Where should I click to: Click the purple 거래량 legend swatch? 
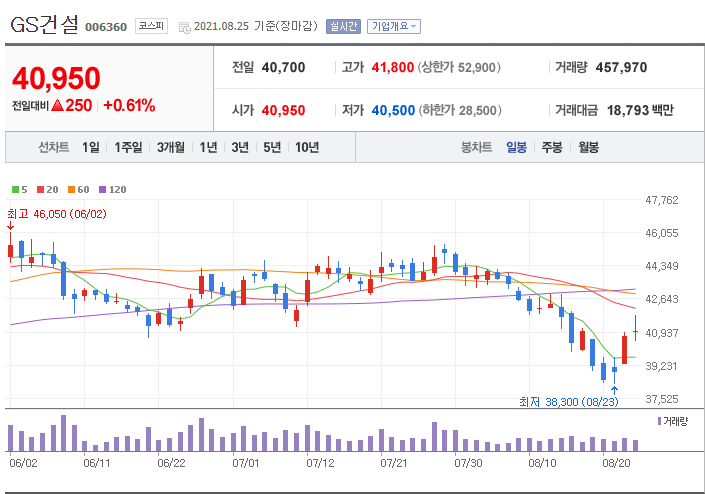[x=660, y=421]
